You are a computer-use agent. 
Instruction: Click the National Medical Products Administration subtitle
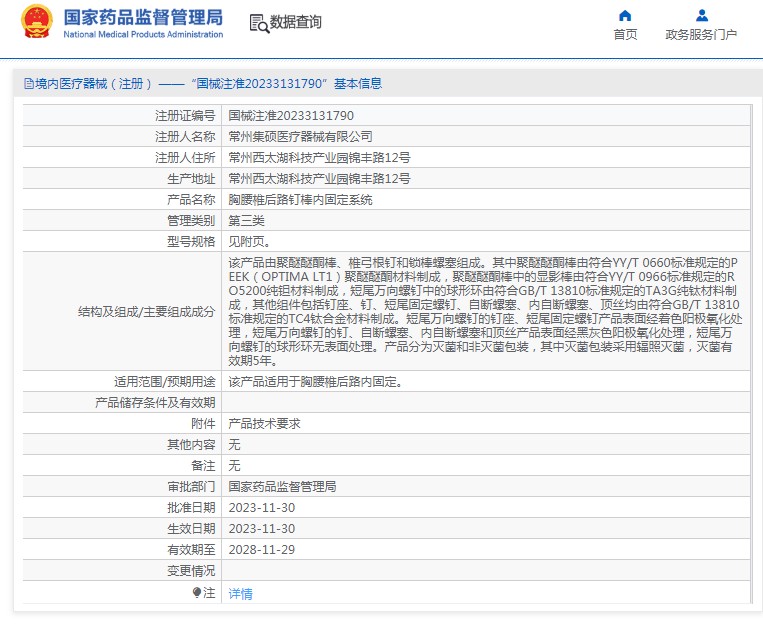(143, 35)
